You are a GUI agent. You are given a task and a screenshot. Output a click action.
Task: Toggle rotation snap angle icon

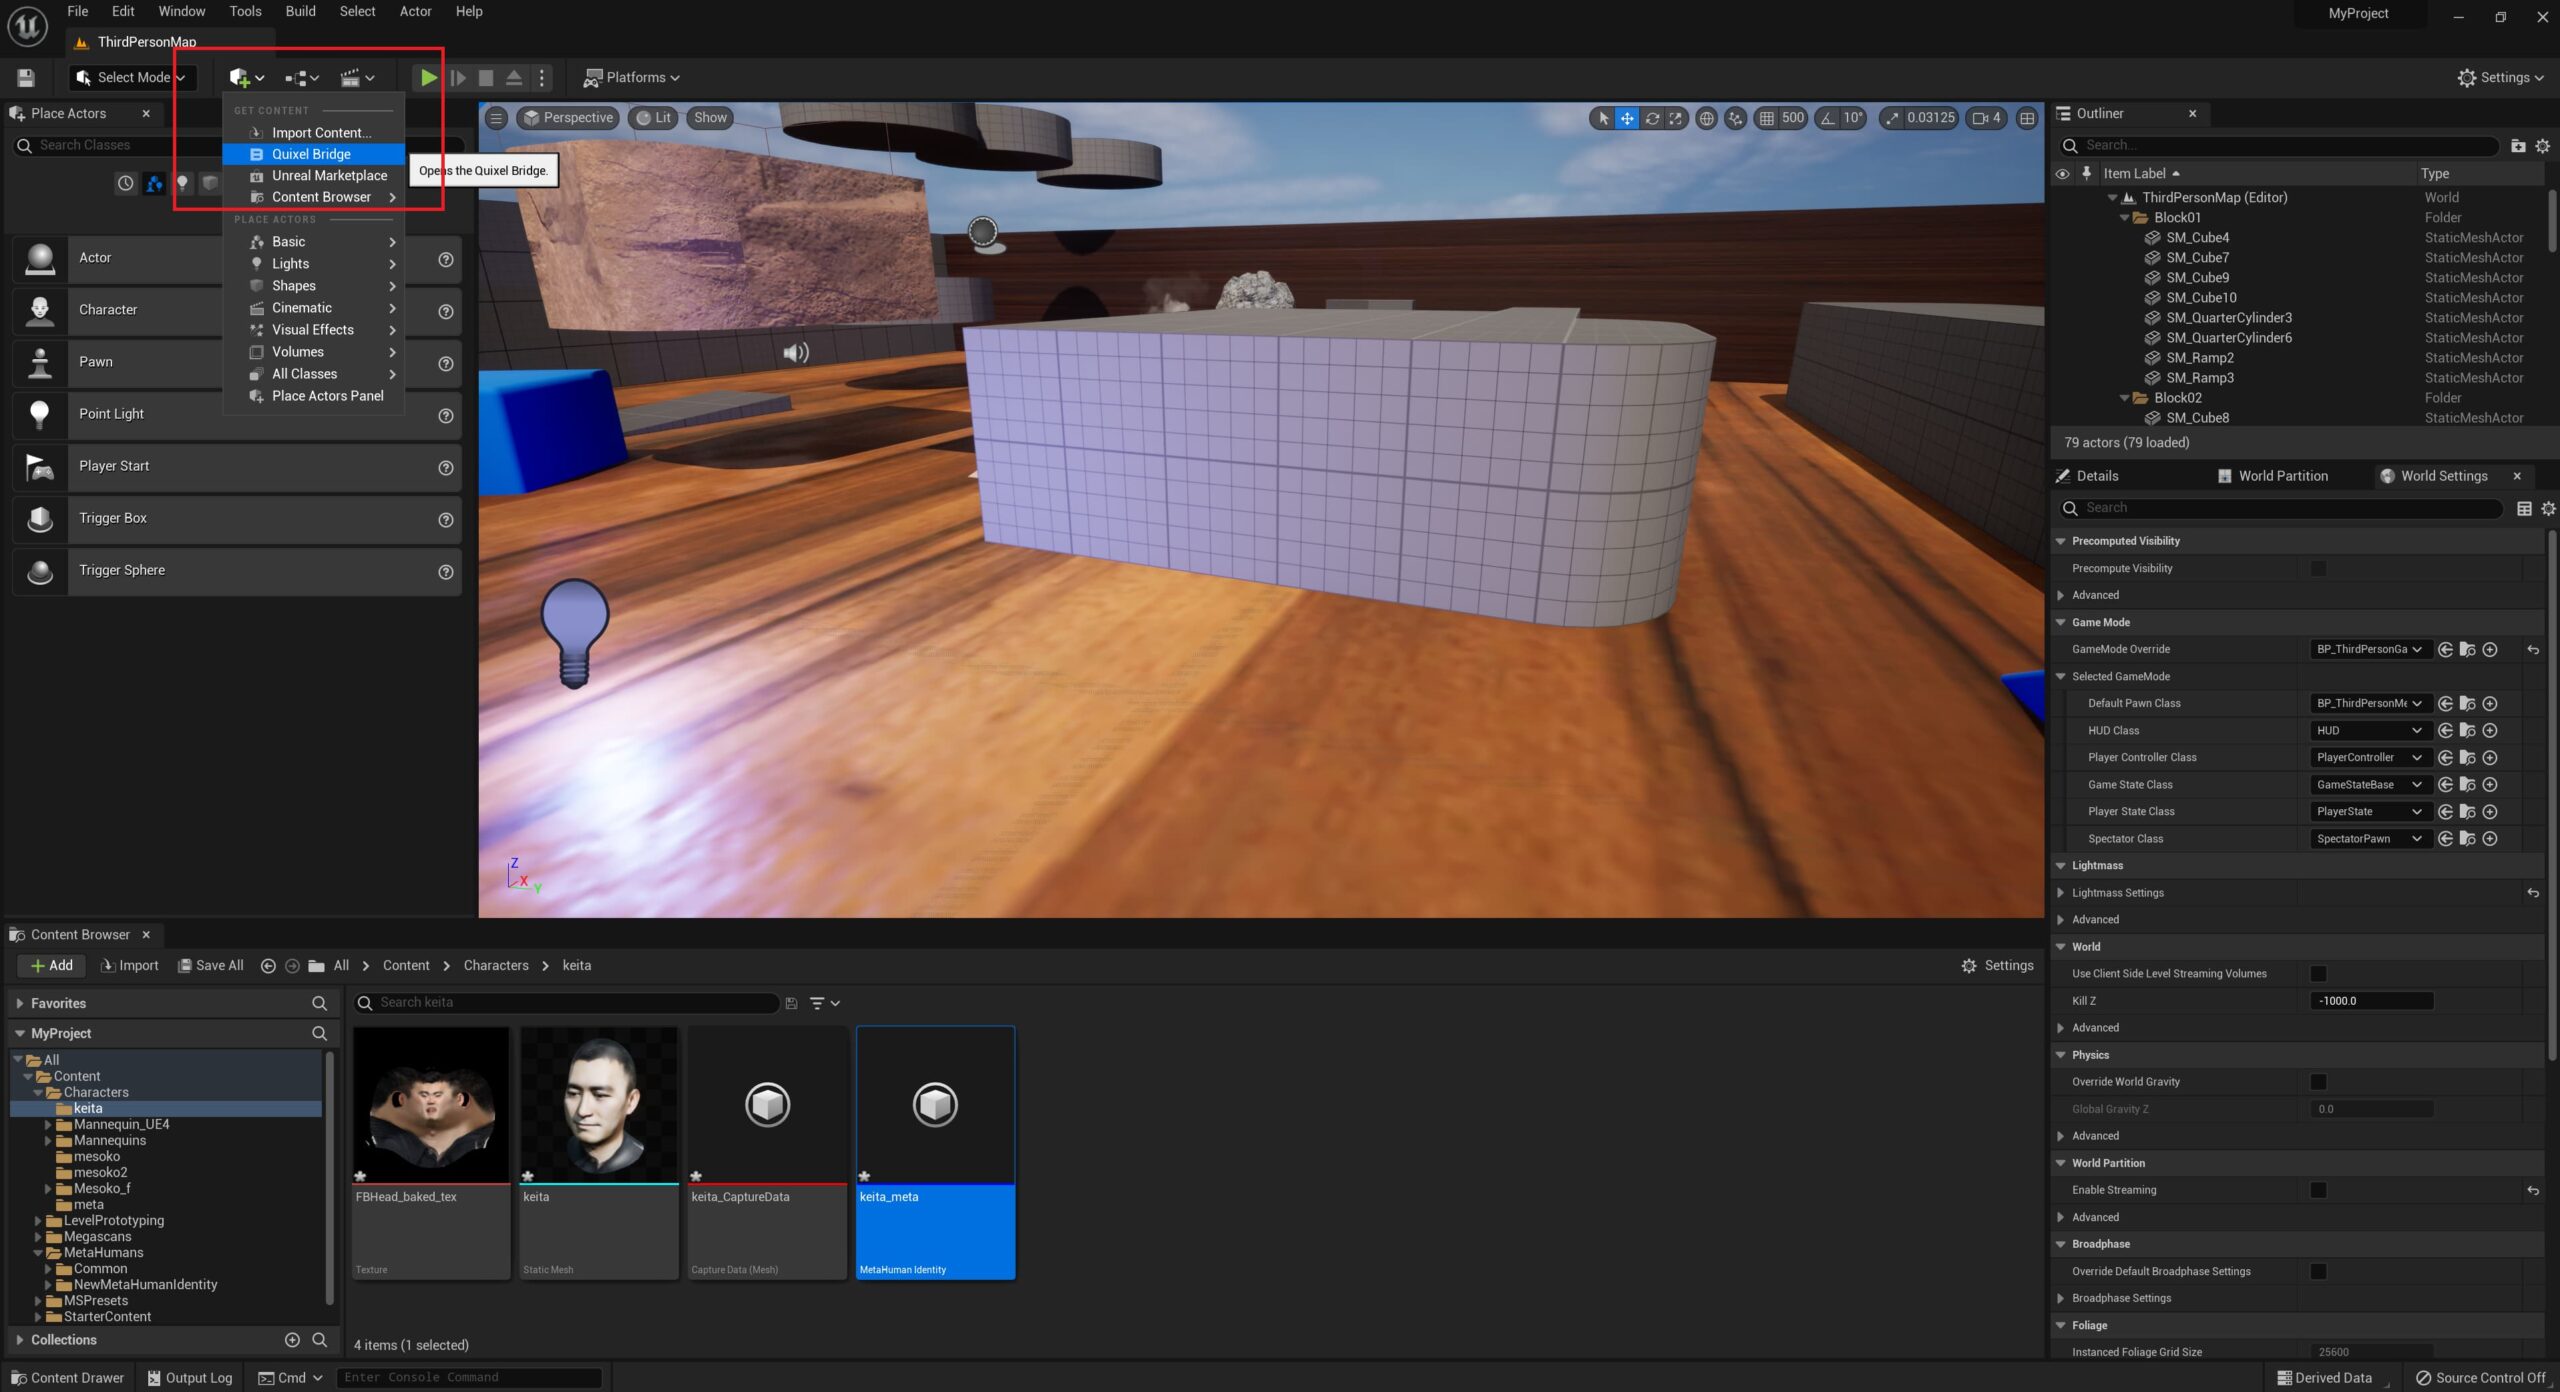1828,118
